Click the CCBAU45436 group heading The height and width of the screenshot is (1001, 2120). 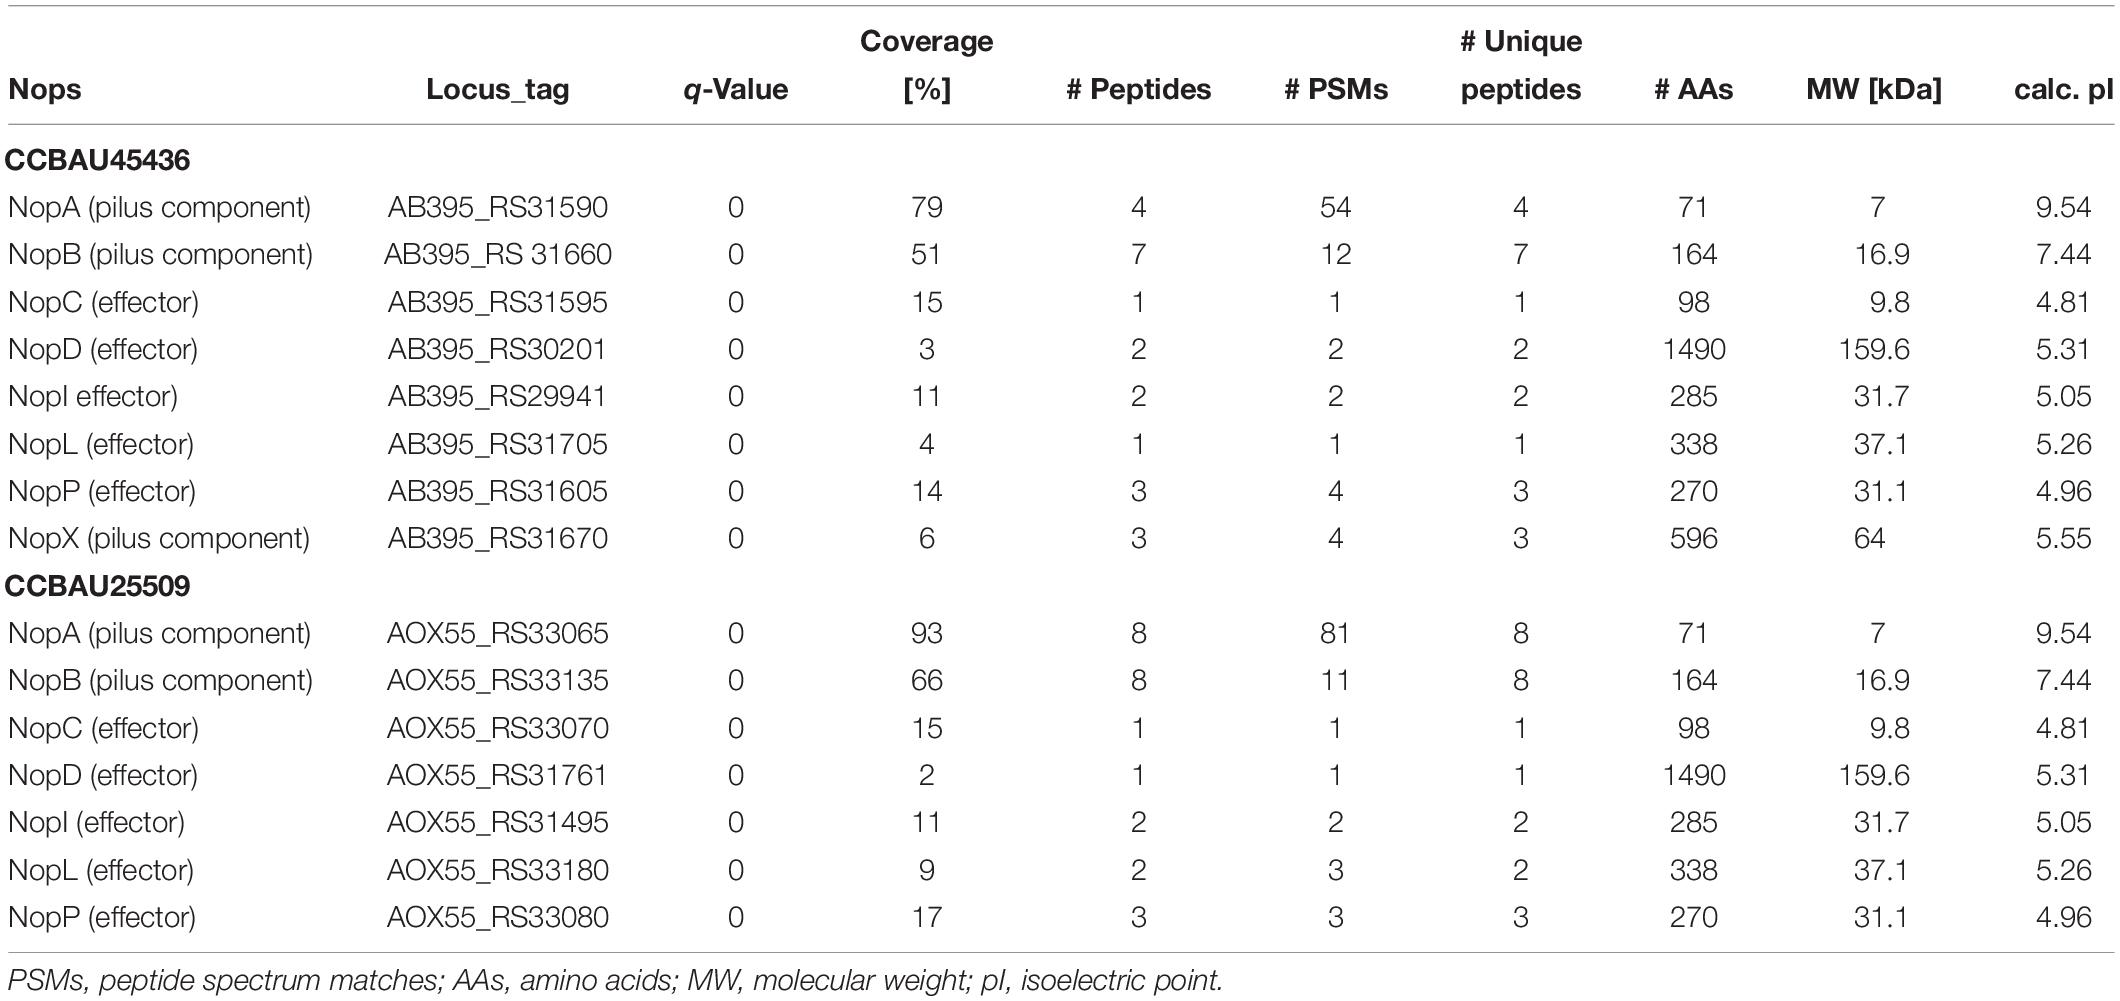click(97, 160)
